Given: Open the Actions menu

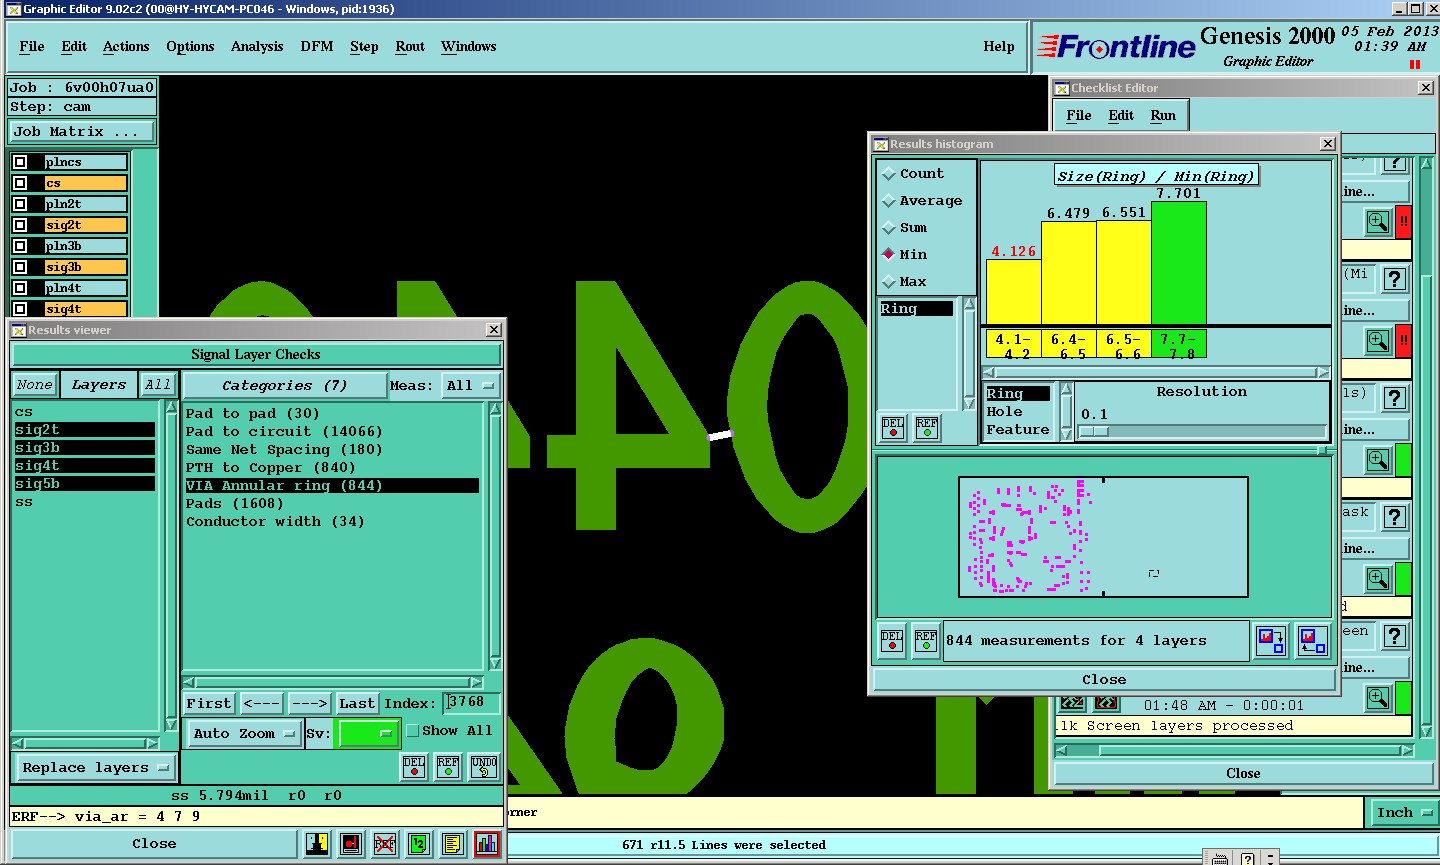Looking at the screenshot, I should pyautogui.click(x=126, y=46).
